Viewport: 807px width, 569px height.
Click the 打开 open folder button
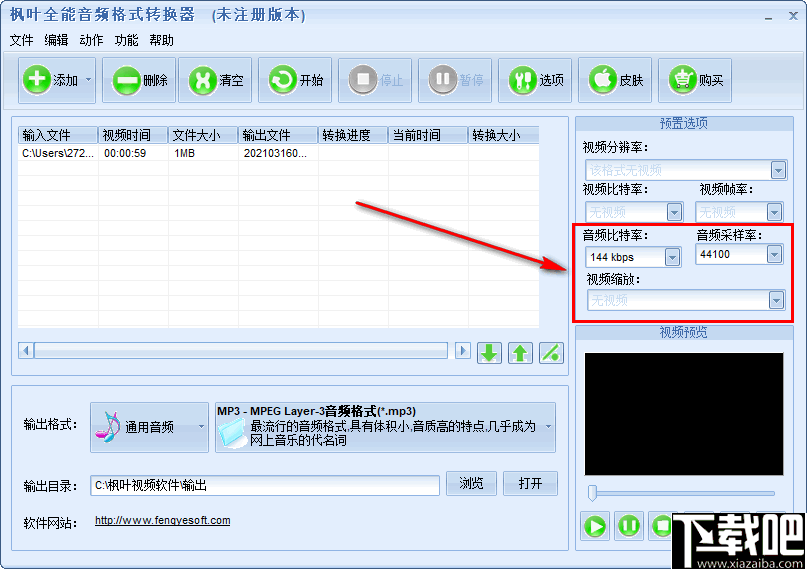click(530, 484)
